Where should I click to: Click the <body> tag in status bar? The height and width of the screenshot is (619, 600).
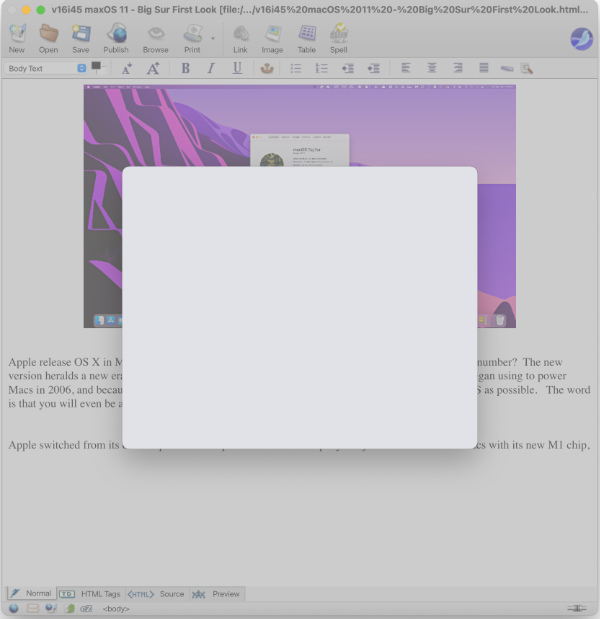coord(115,608)
